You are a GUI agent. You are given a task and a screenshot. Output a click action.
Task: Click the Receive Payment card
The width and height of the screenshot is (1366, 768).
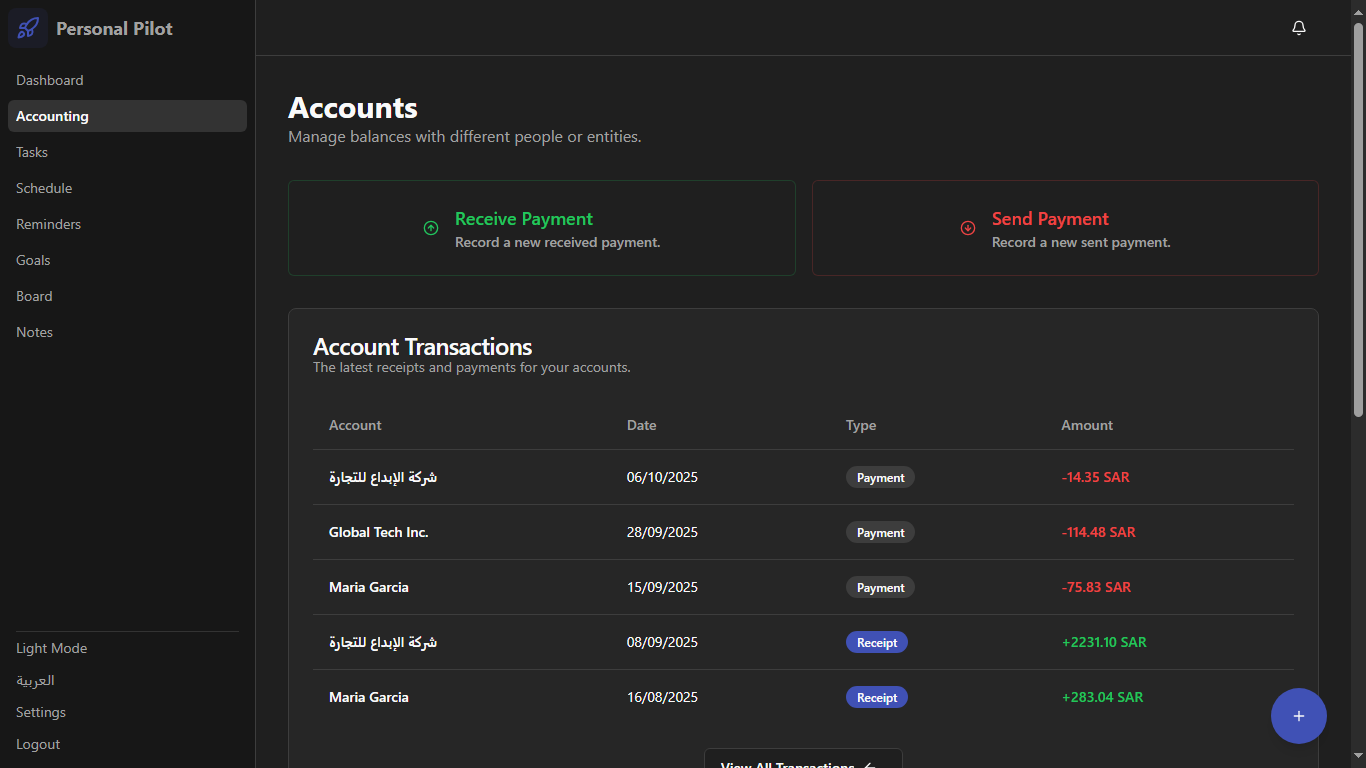tap(541, 228)
